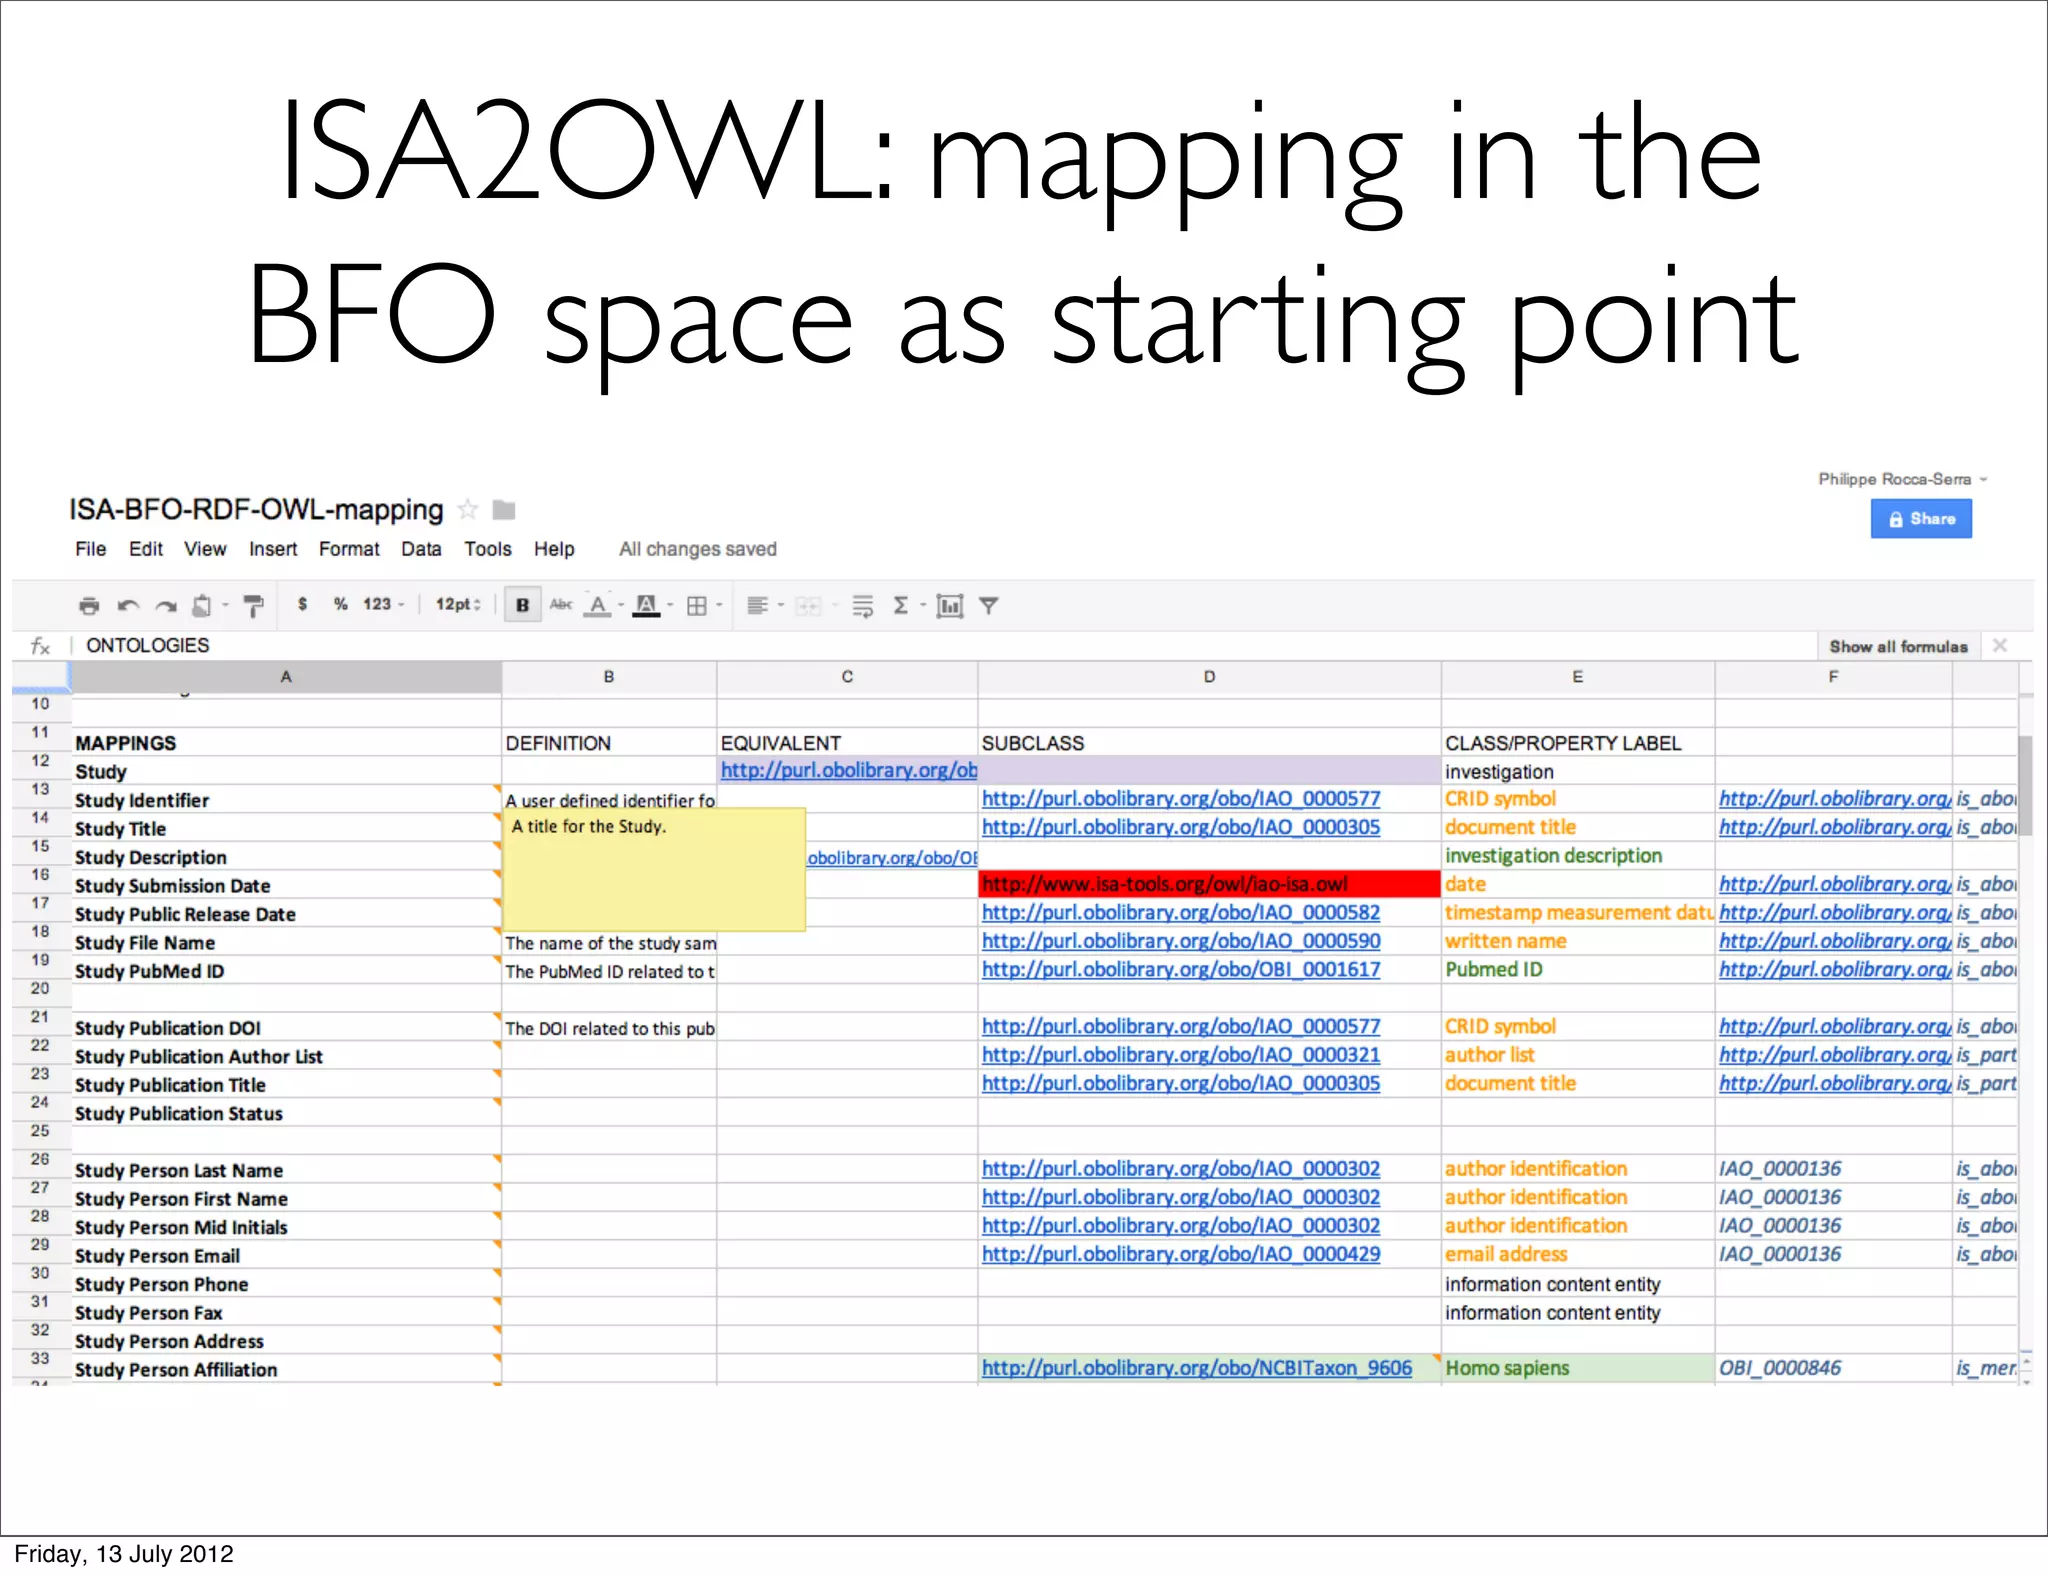Screen dimensions: 2048x1576
Task: Toggle strikethrough formatting
Action: click(x=561, y=604)
